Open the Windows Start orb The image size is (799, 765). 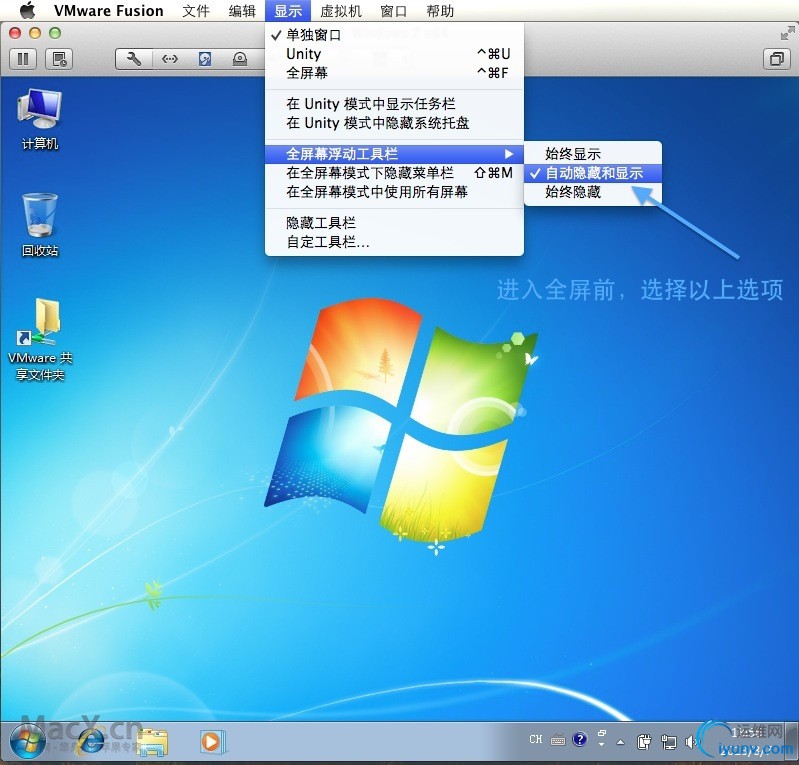point(26,742)
